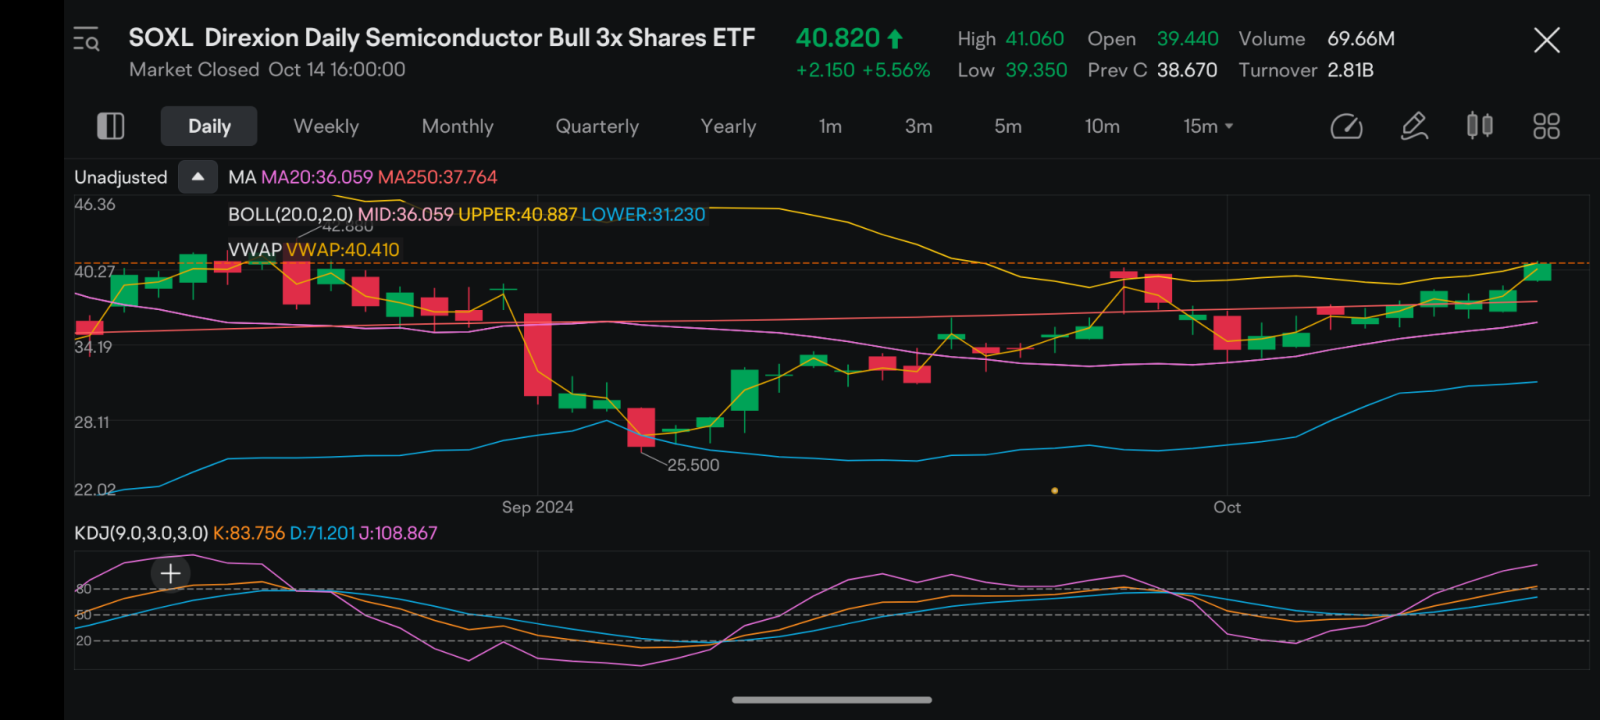This screenshot has height=720, width=1600.
Task: Click the current price 40.820
Action: [838, 38]
